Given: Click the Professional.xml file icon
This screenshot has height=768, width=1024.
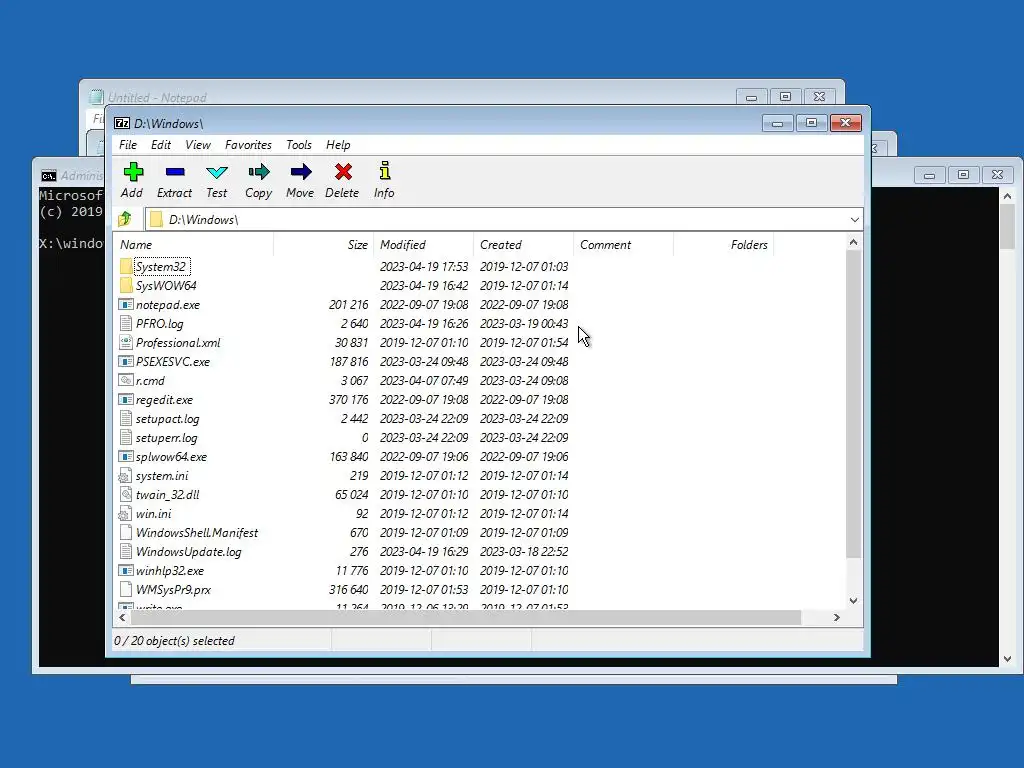Looking at the screenshot, I should pos(126,342).
